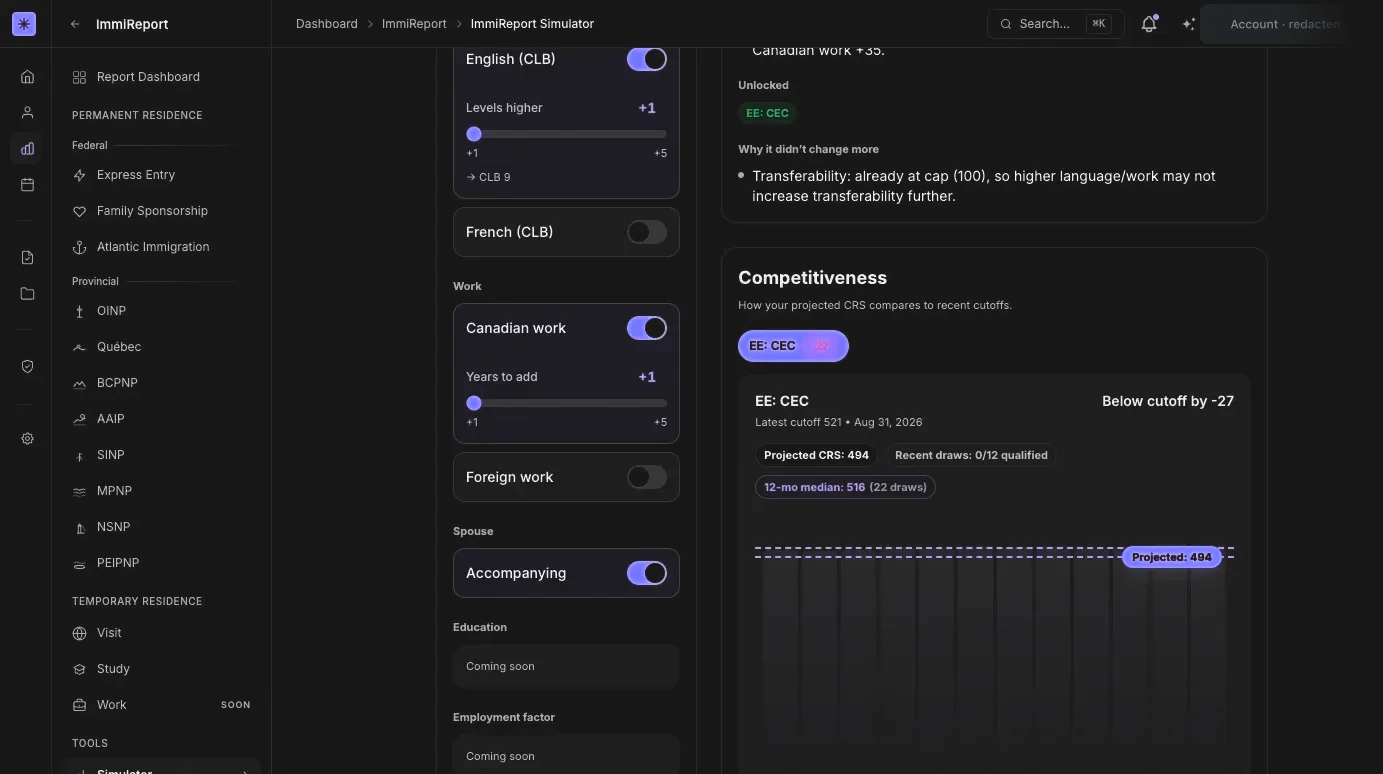Open the notifications bell
This screenshot has width=1383, height=774.
click(x=1149, y=24)
